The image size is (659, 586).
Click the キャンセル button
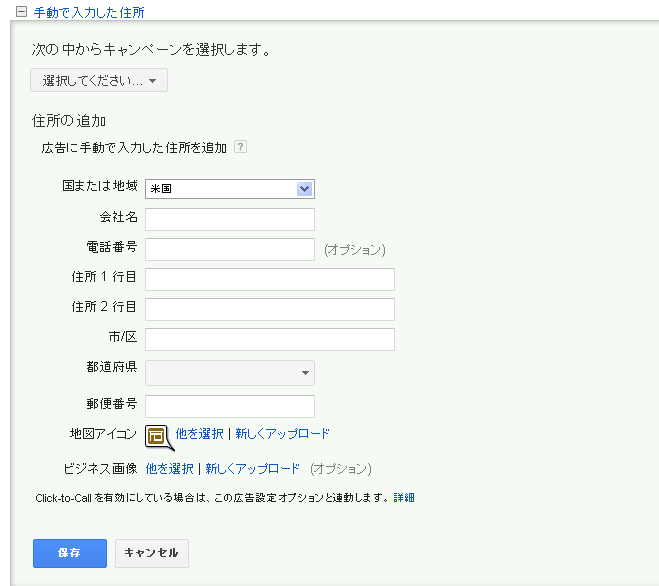pos(152,553)
